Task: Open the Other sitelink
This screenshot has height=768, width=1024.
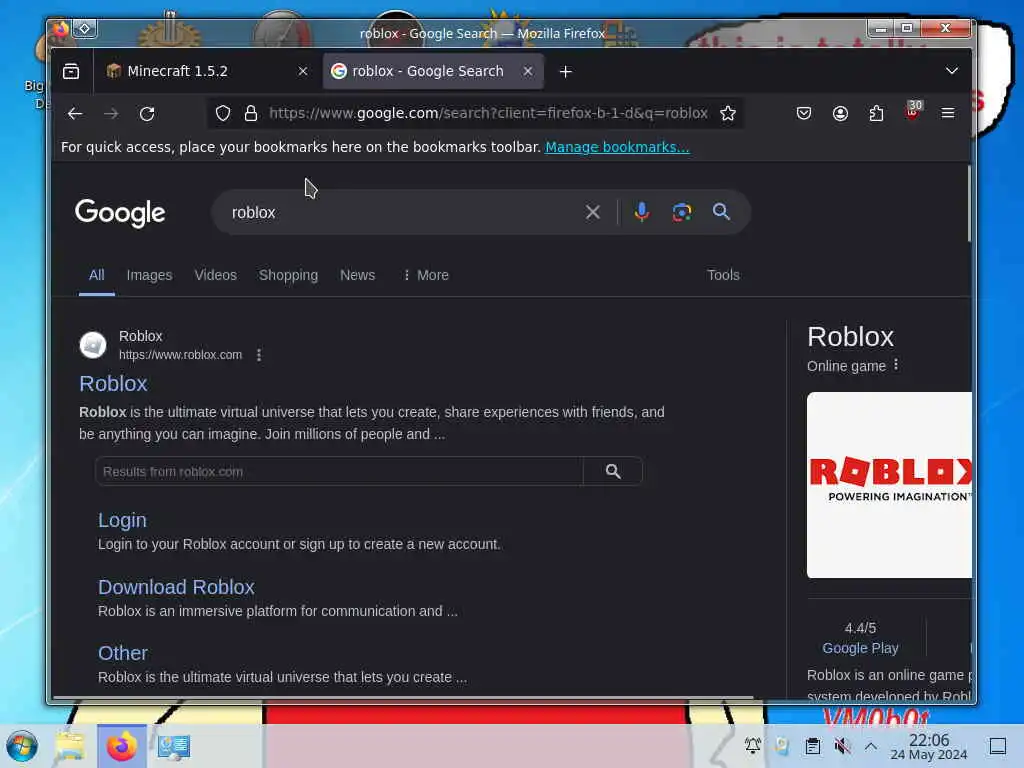Action: pos(123,653)
